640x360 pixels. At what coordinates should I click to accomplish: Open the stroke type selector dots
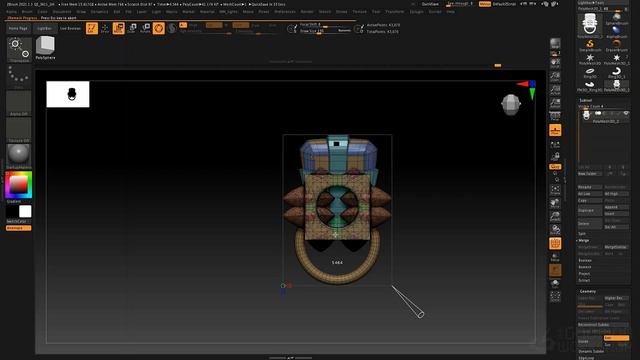point(19,76)
